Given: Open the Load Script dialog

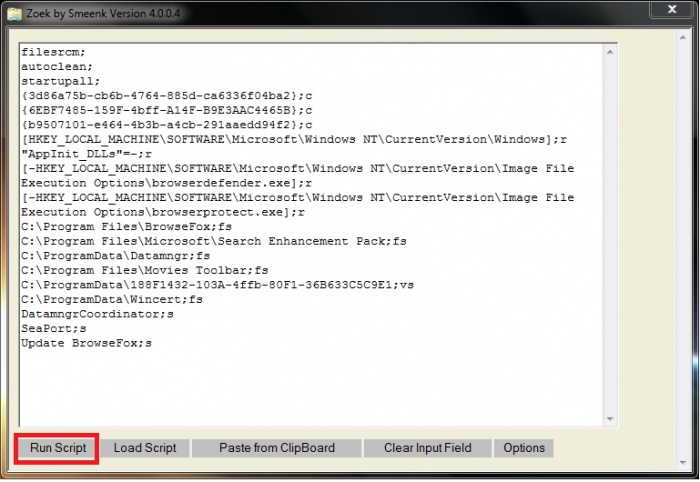Looking at the screenshot, I should pos(145,448).
